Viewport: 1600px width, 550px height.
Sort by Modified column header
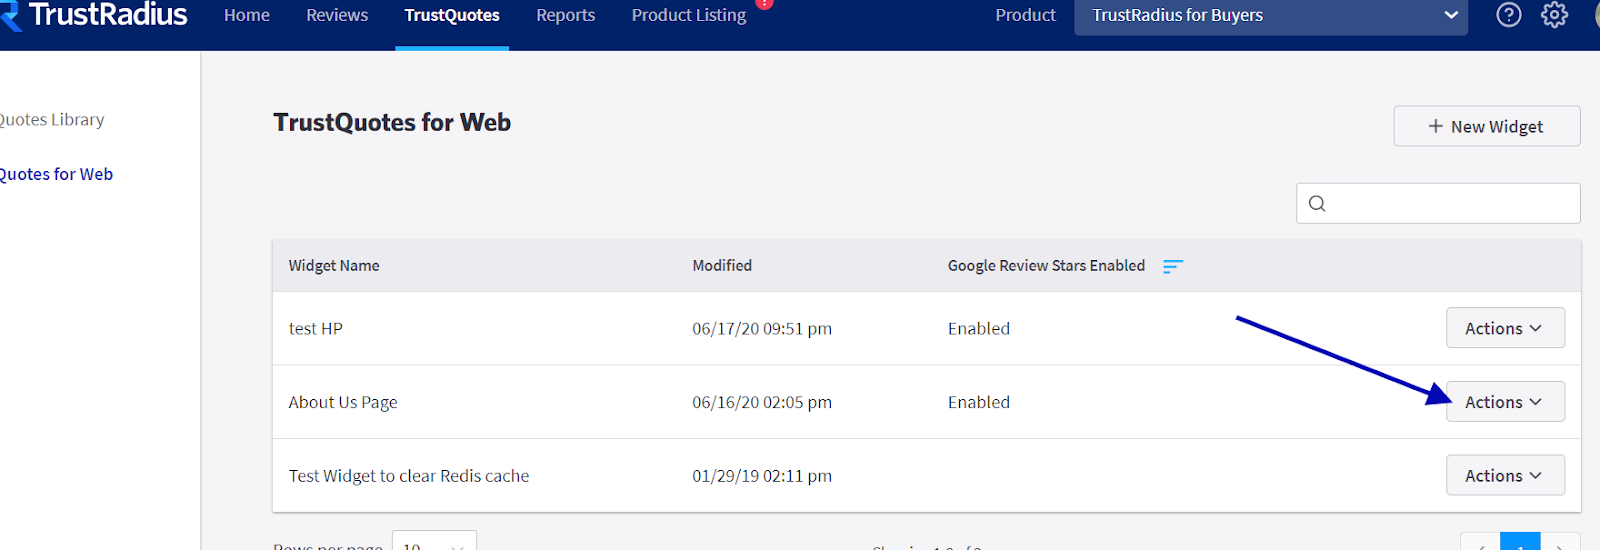coord(722,266)
